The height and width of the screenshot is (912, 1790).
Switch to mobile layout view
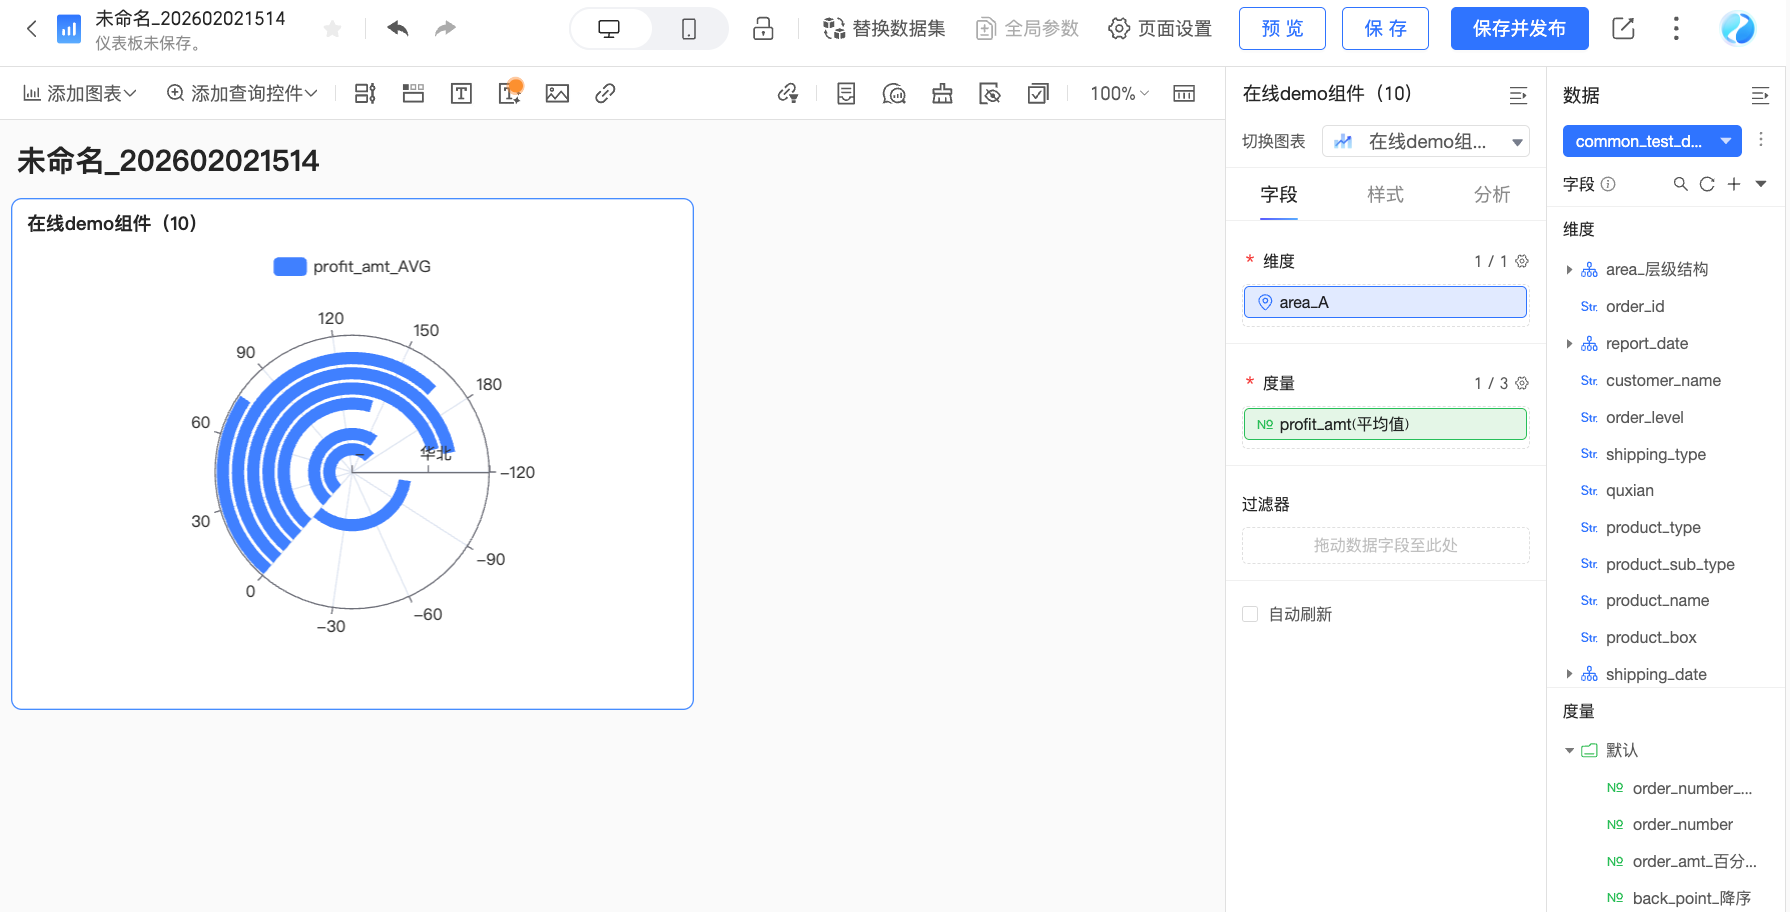tap(689, 29)
